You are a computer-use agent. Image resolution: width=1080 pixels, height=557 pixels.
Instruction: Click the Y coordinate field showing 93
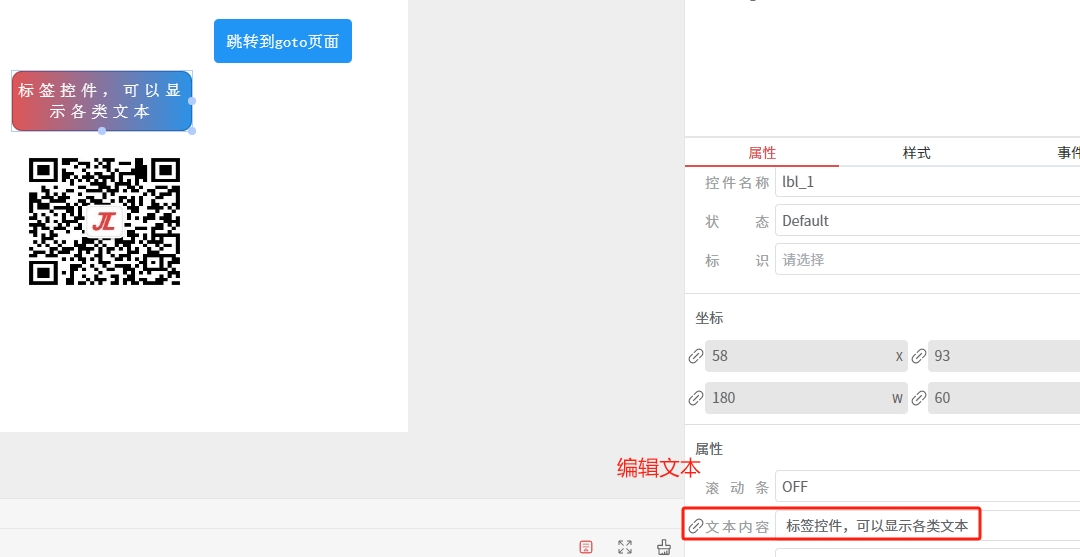1004,356
